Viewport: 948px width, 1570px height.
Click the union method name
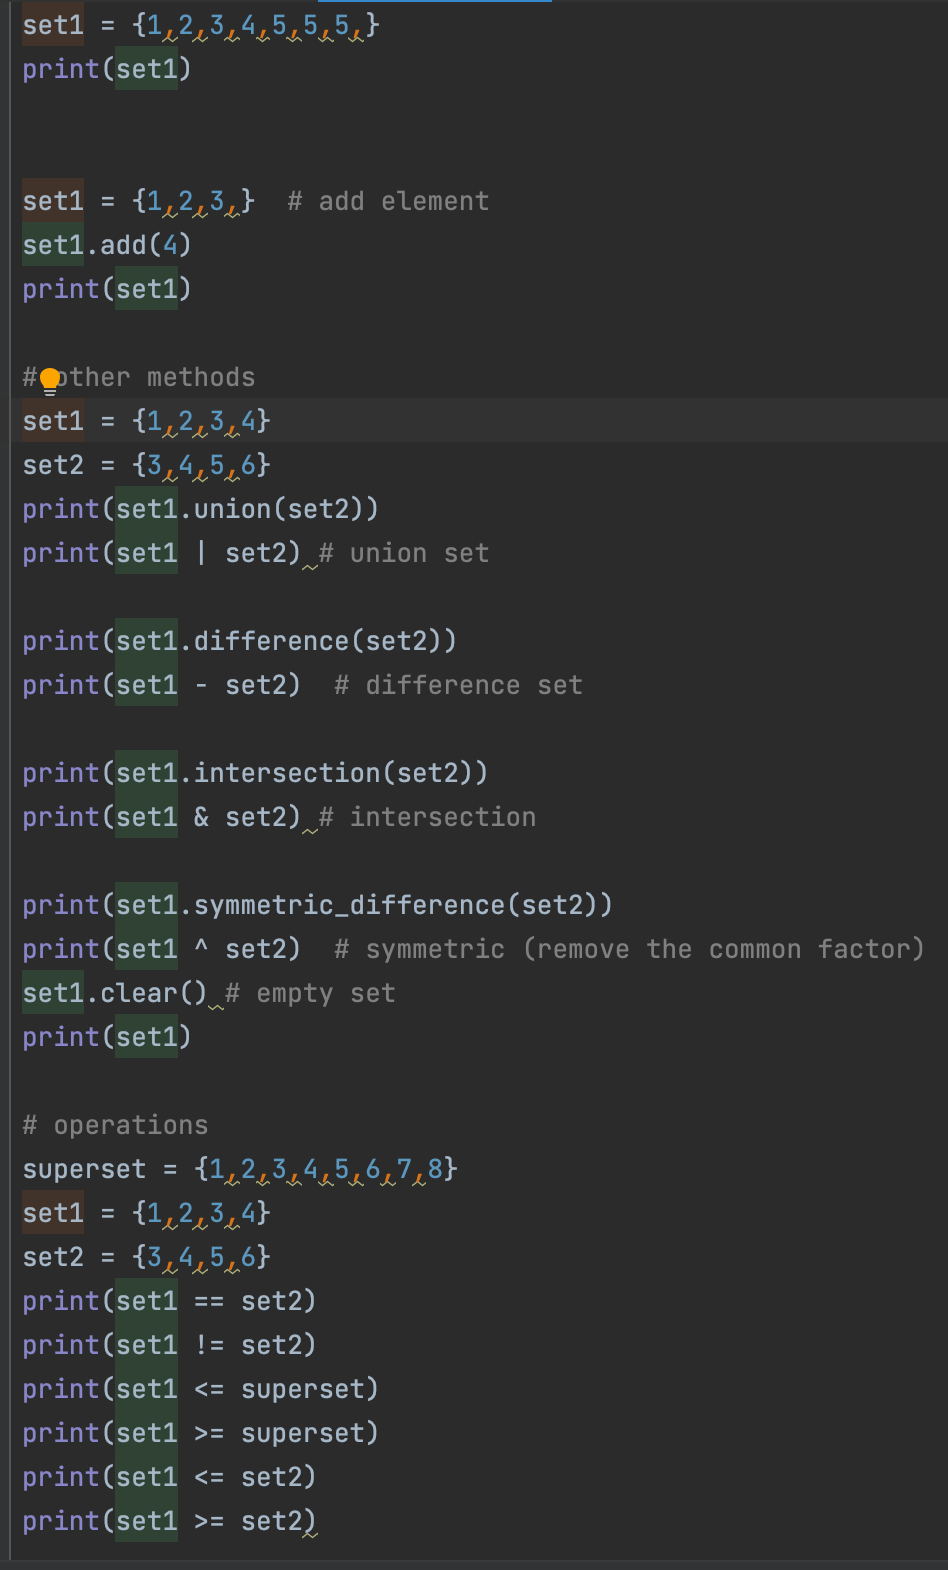[x=233, y=510]
